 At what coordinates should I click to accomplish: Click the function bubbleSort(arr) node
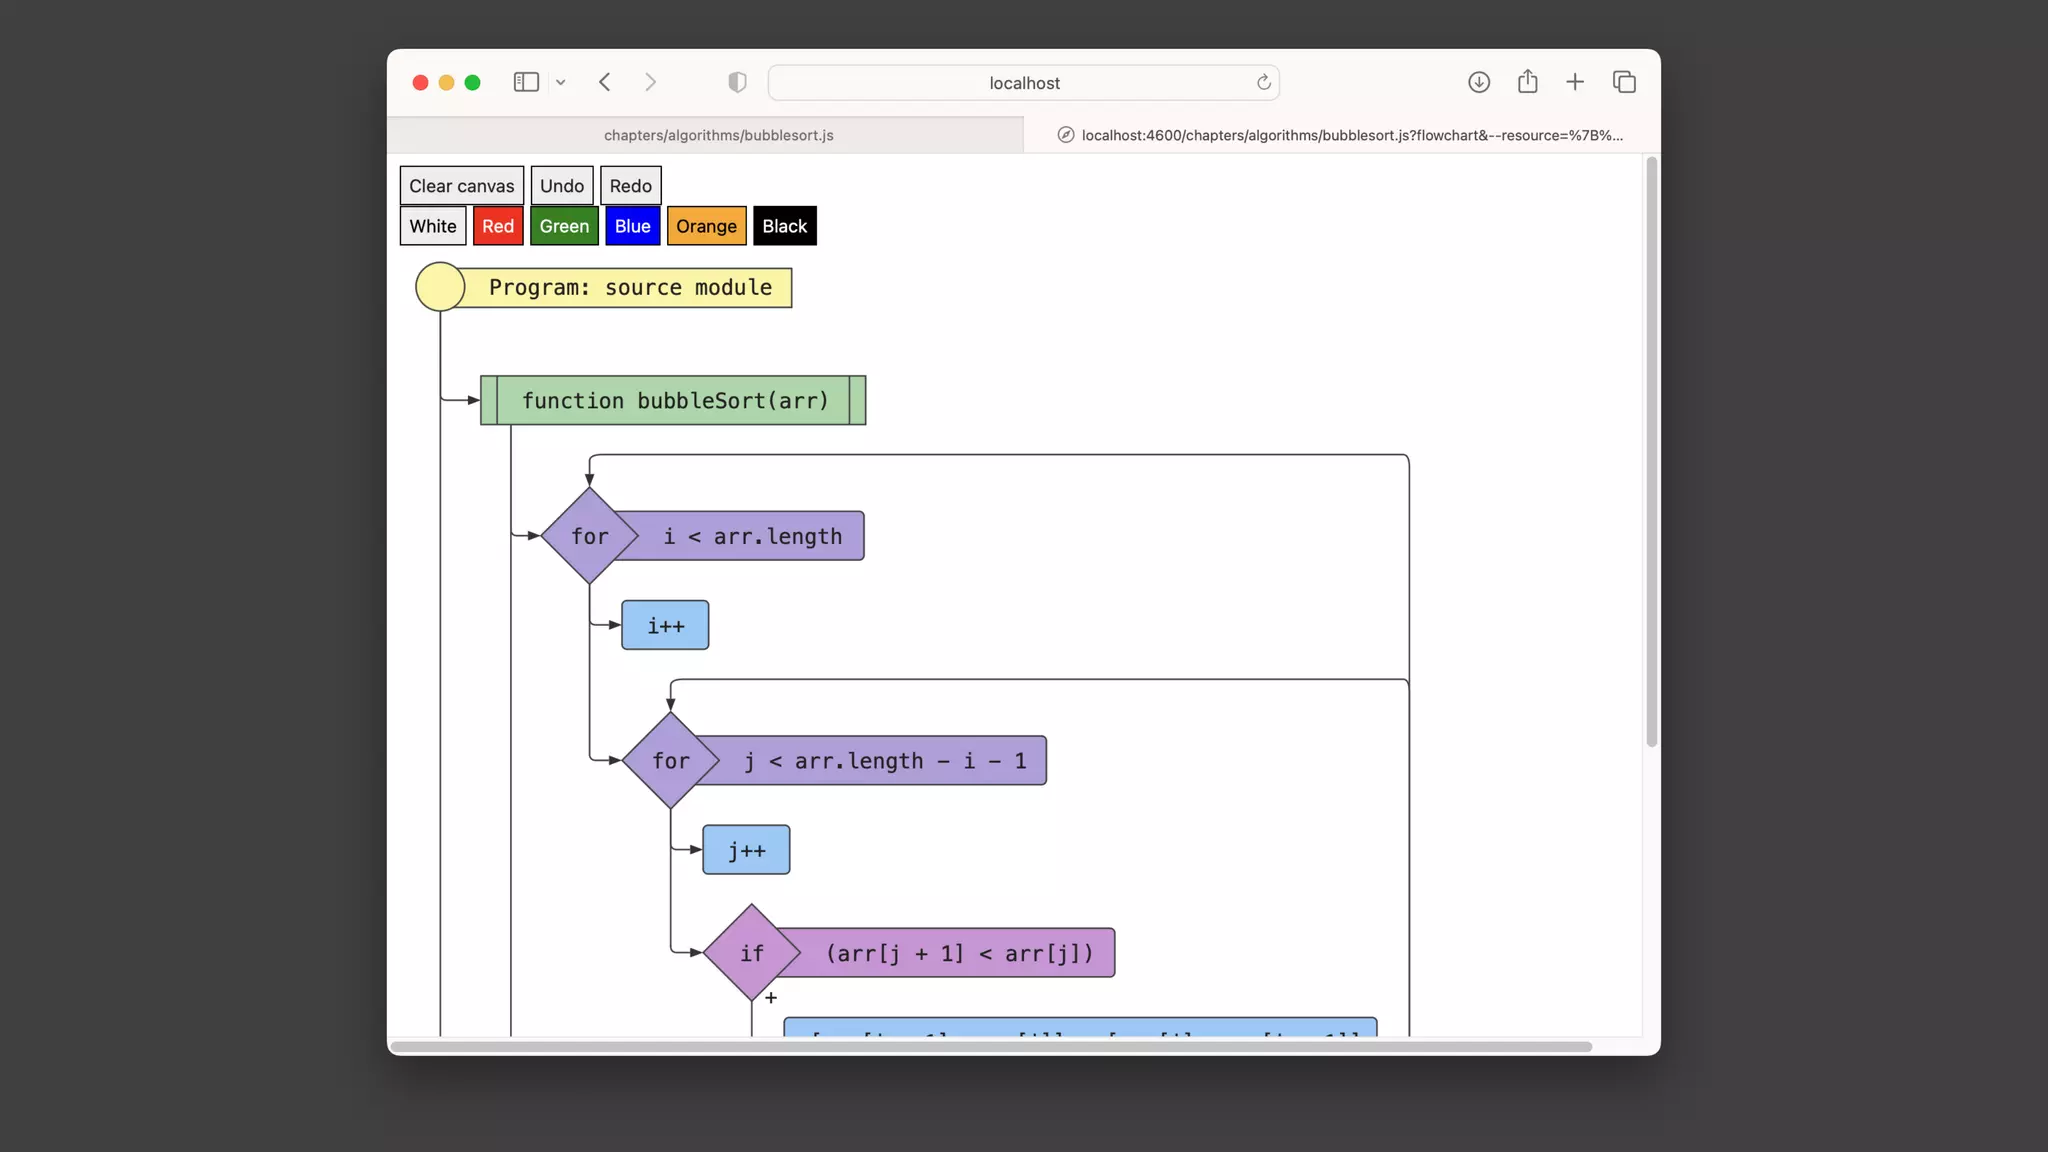673,401
